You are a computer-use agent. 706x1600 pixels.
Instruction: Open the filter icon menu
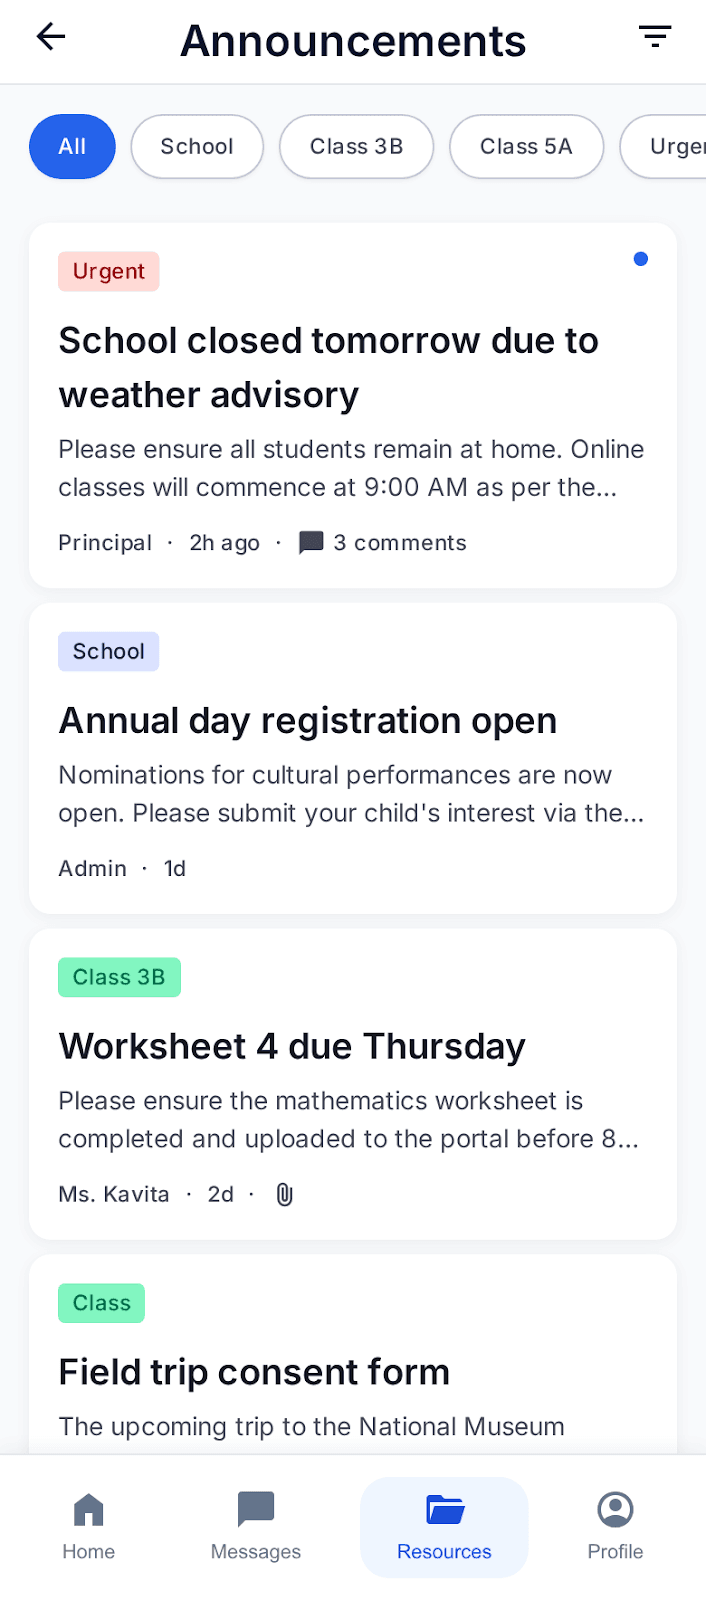click(x=655, y=37)
